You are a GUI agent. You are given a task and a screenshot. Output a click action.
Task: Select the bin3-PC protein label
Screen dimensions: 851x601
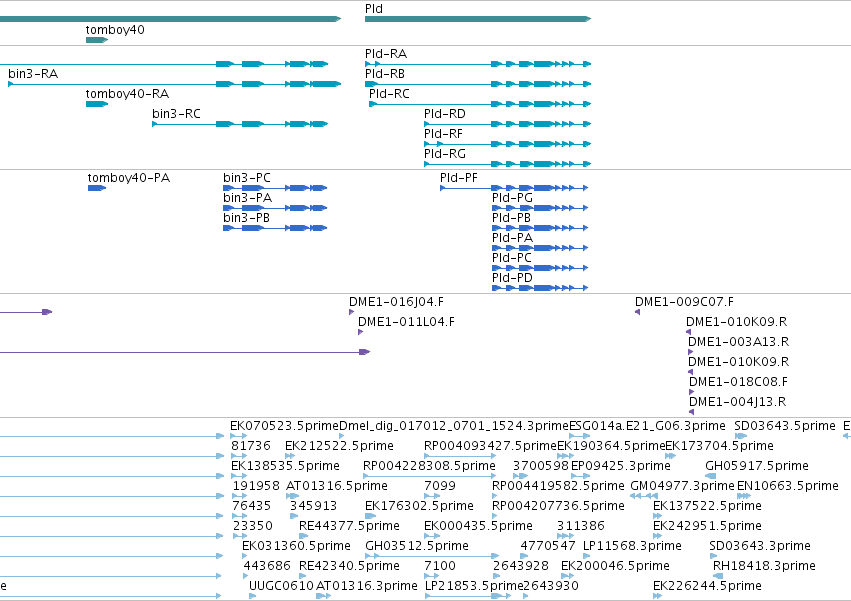[x=247, y=178]
